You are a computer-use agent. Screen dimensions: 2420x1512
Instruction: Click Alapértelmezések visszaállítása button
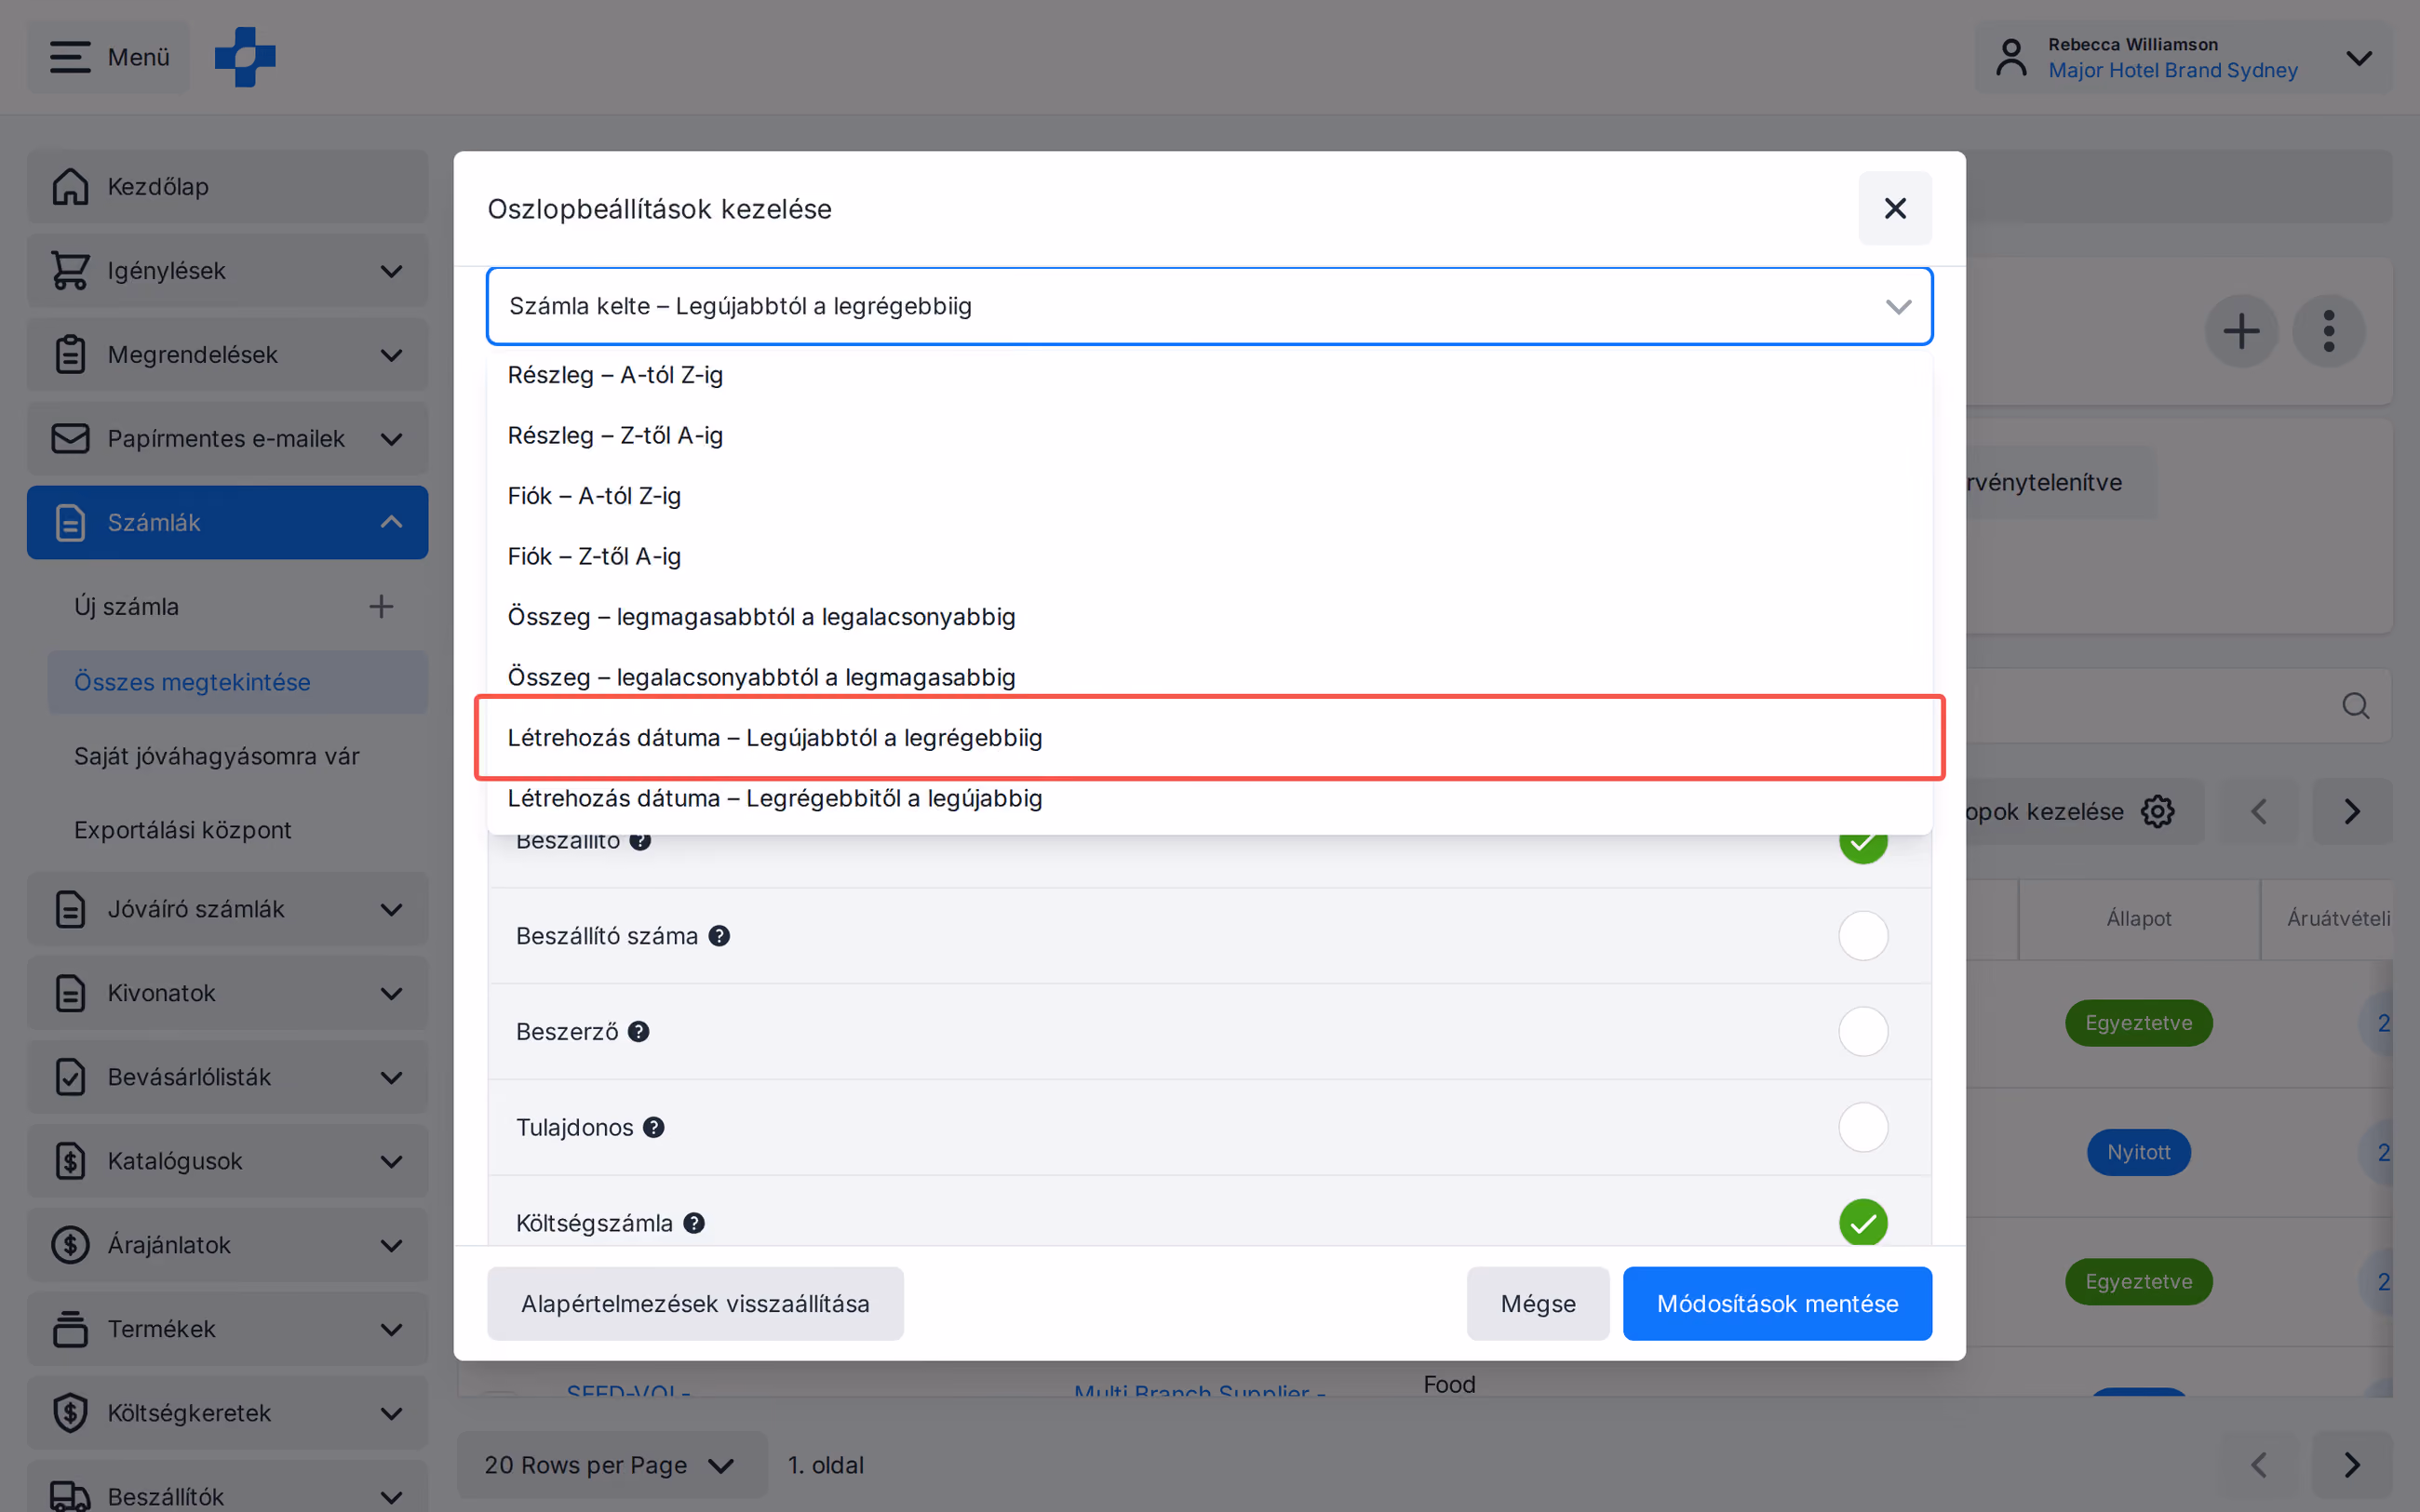coord(695,1303)
